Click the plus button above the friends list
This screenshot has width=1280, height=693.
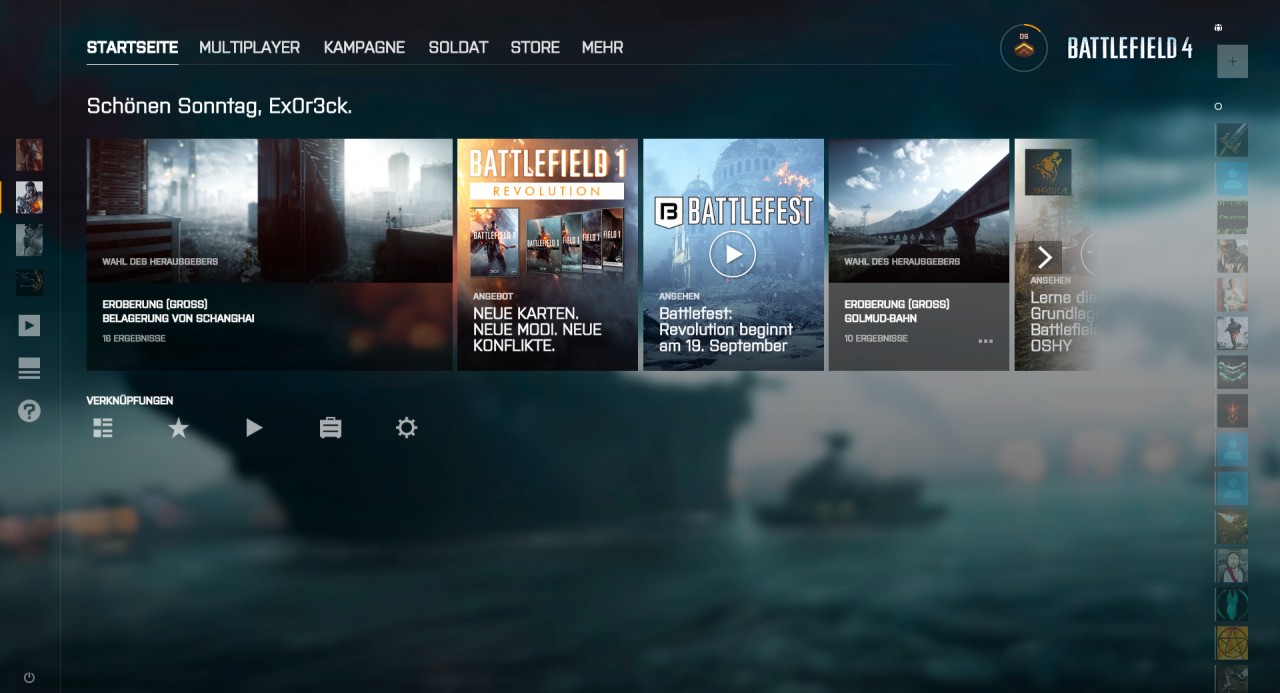coord(1232,61)
